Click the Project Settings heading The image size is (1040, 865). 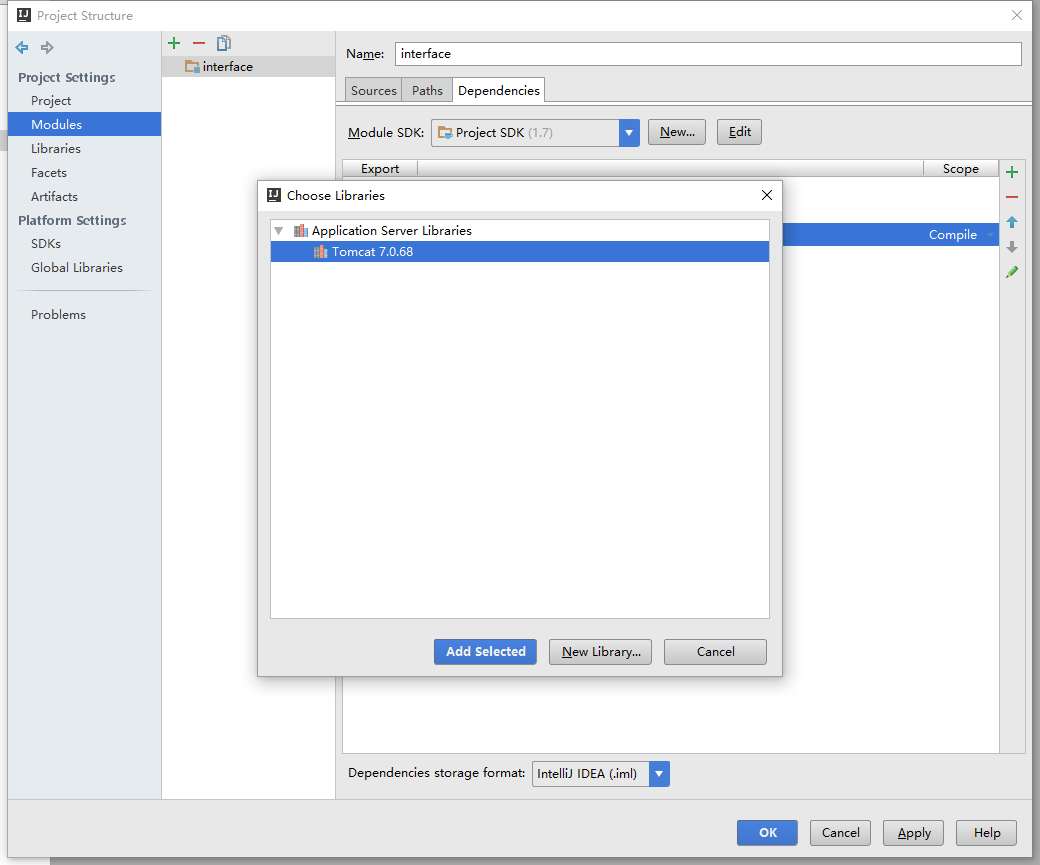tap(66, 78)
